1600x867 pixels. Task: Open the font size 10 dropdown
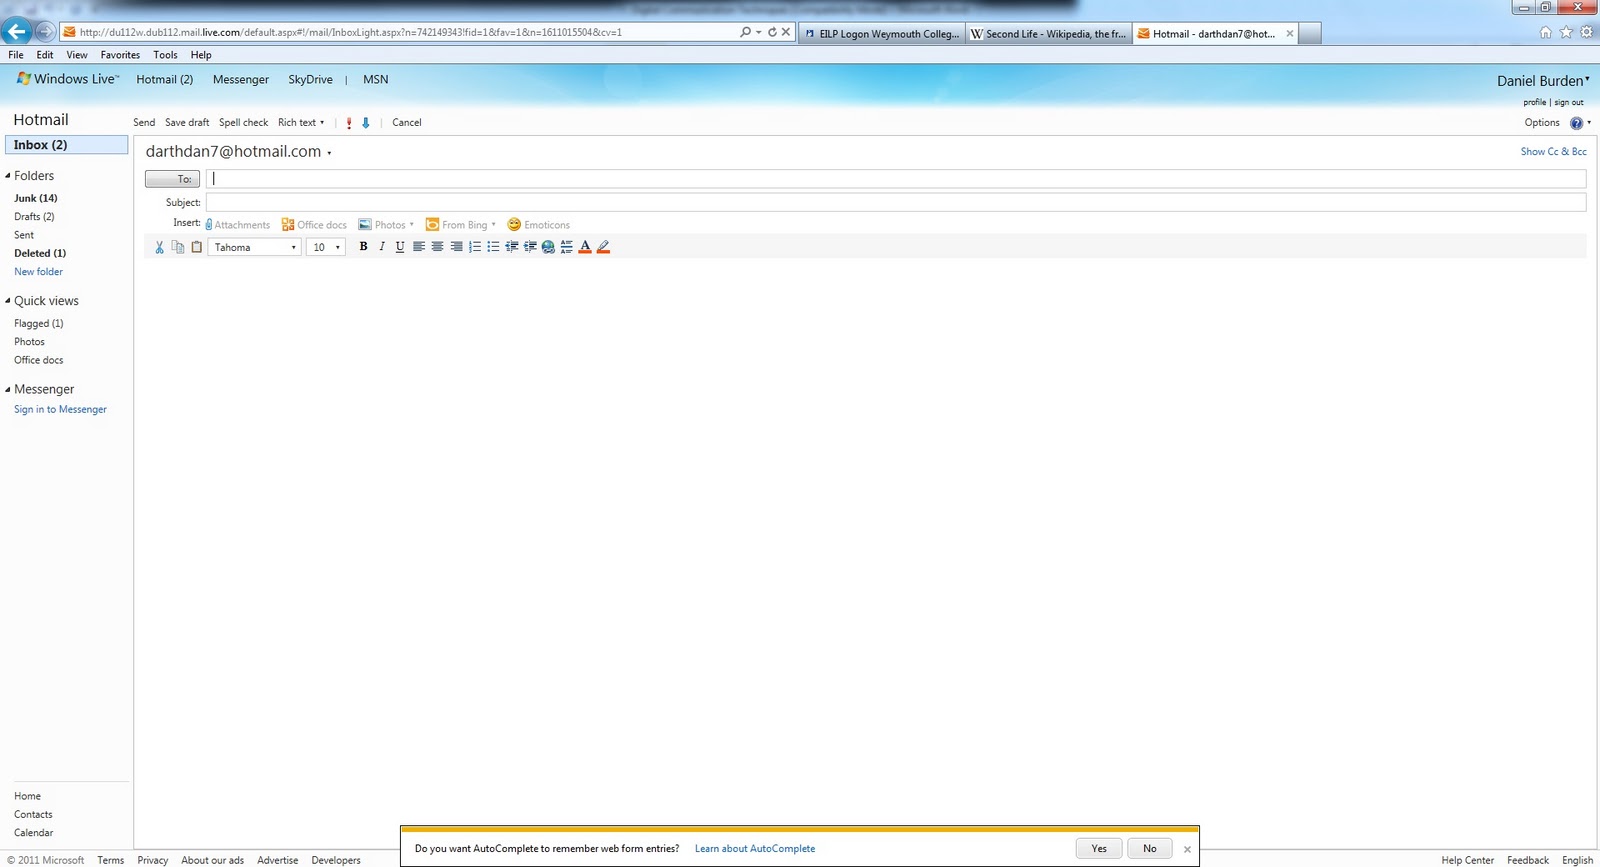[325, 247]
